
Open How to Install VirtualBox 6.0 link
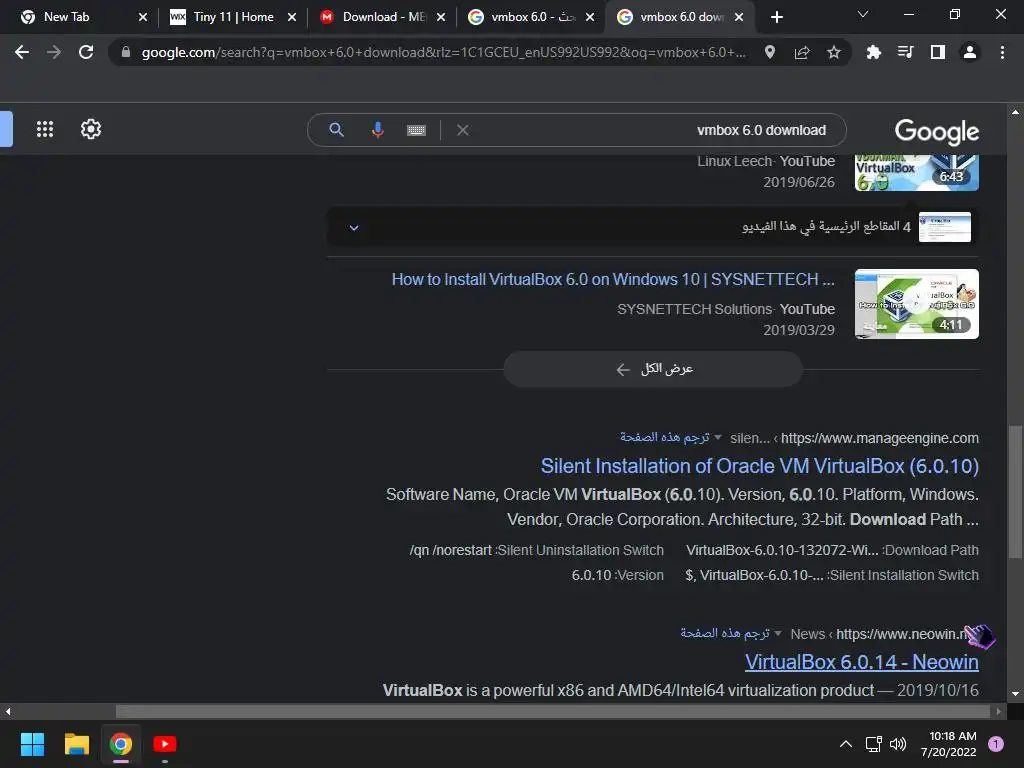pos(613,280)
